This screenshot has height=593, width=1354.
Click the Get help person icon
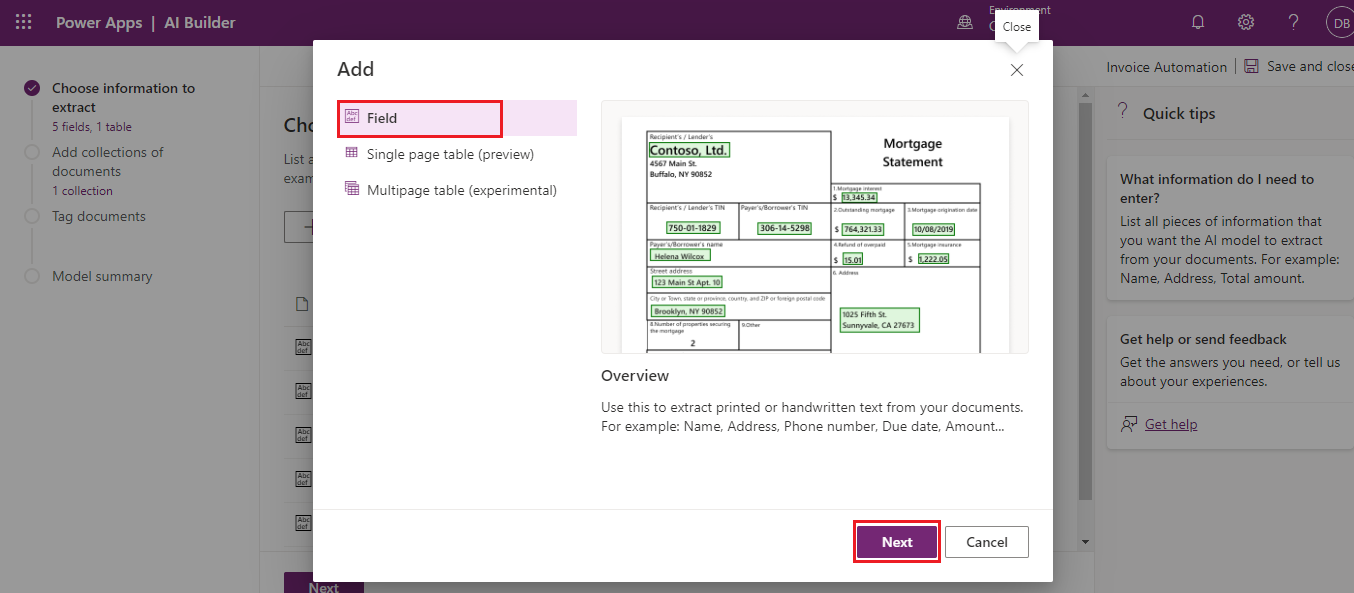[1129, 424]
